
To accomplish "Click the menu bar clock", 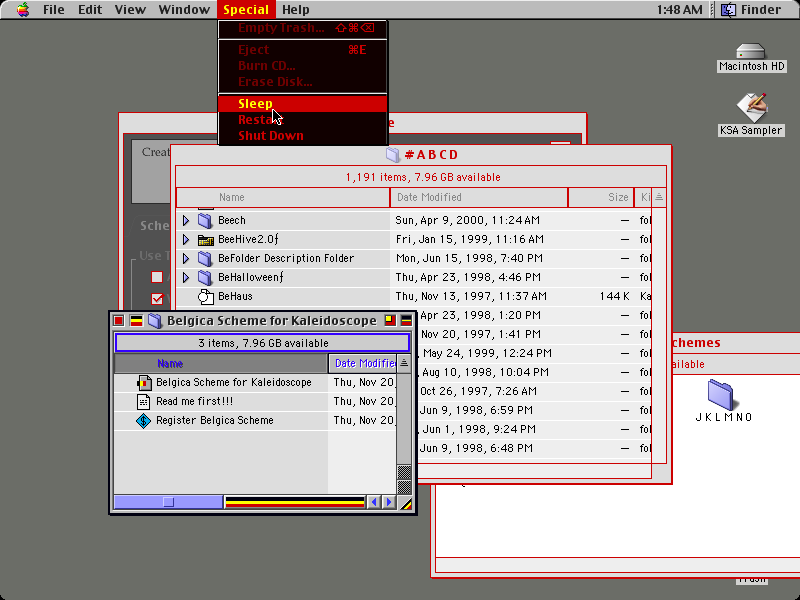I will [x=679, y=9].
